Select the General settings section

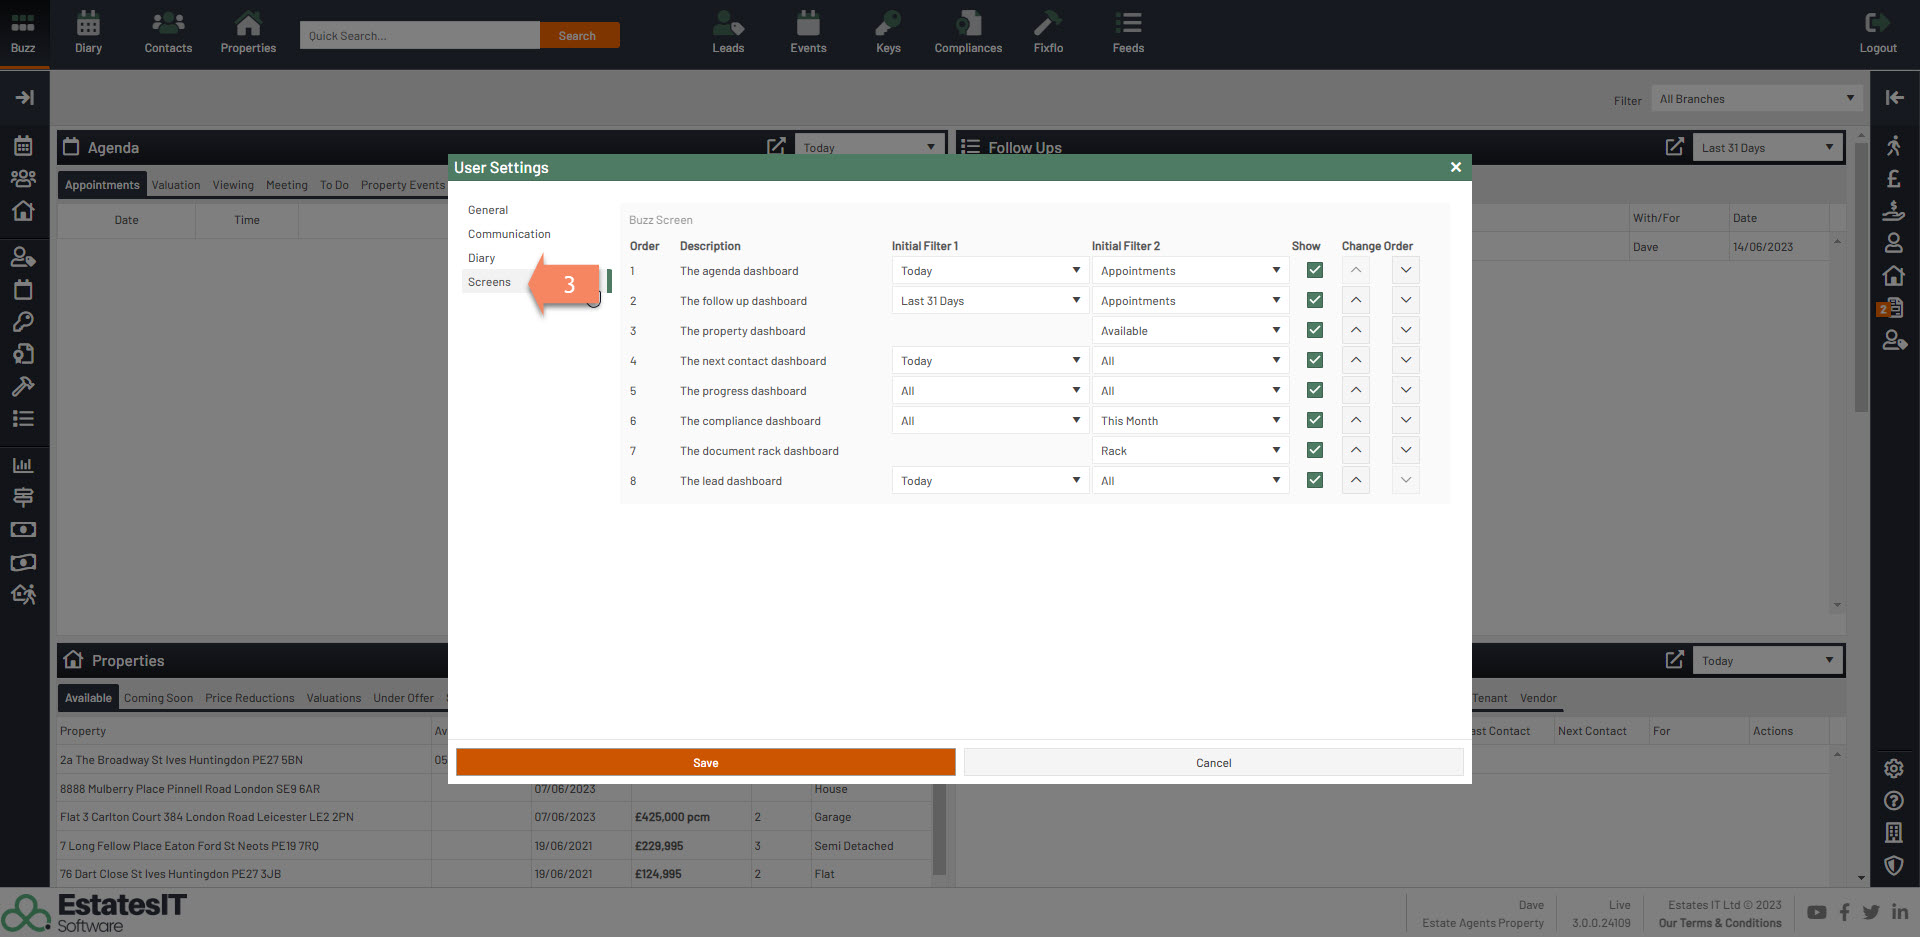488,210
